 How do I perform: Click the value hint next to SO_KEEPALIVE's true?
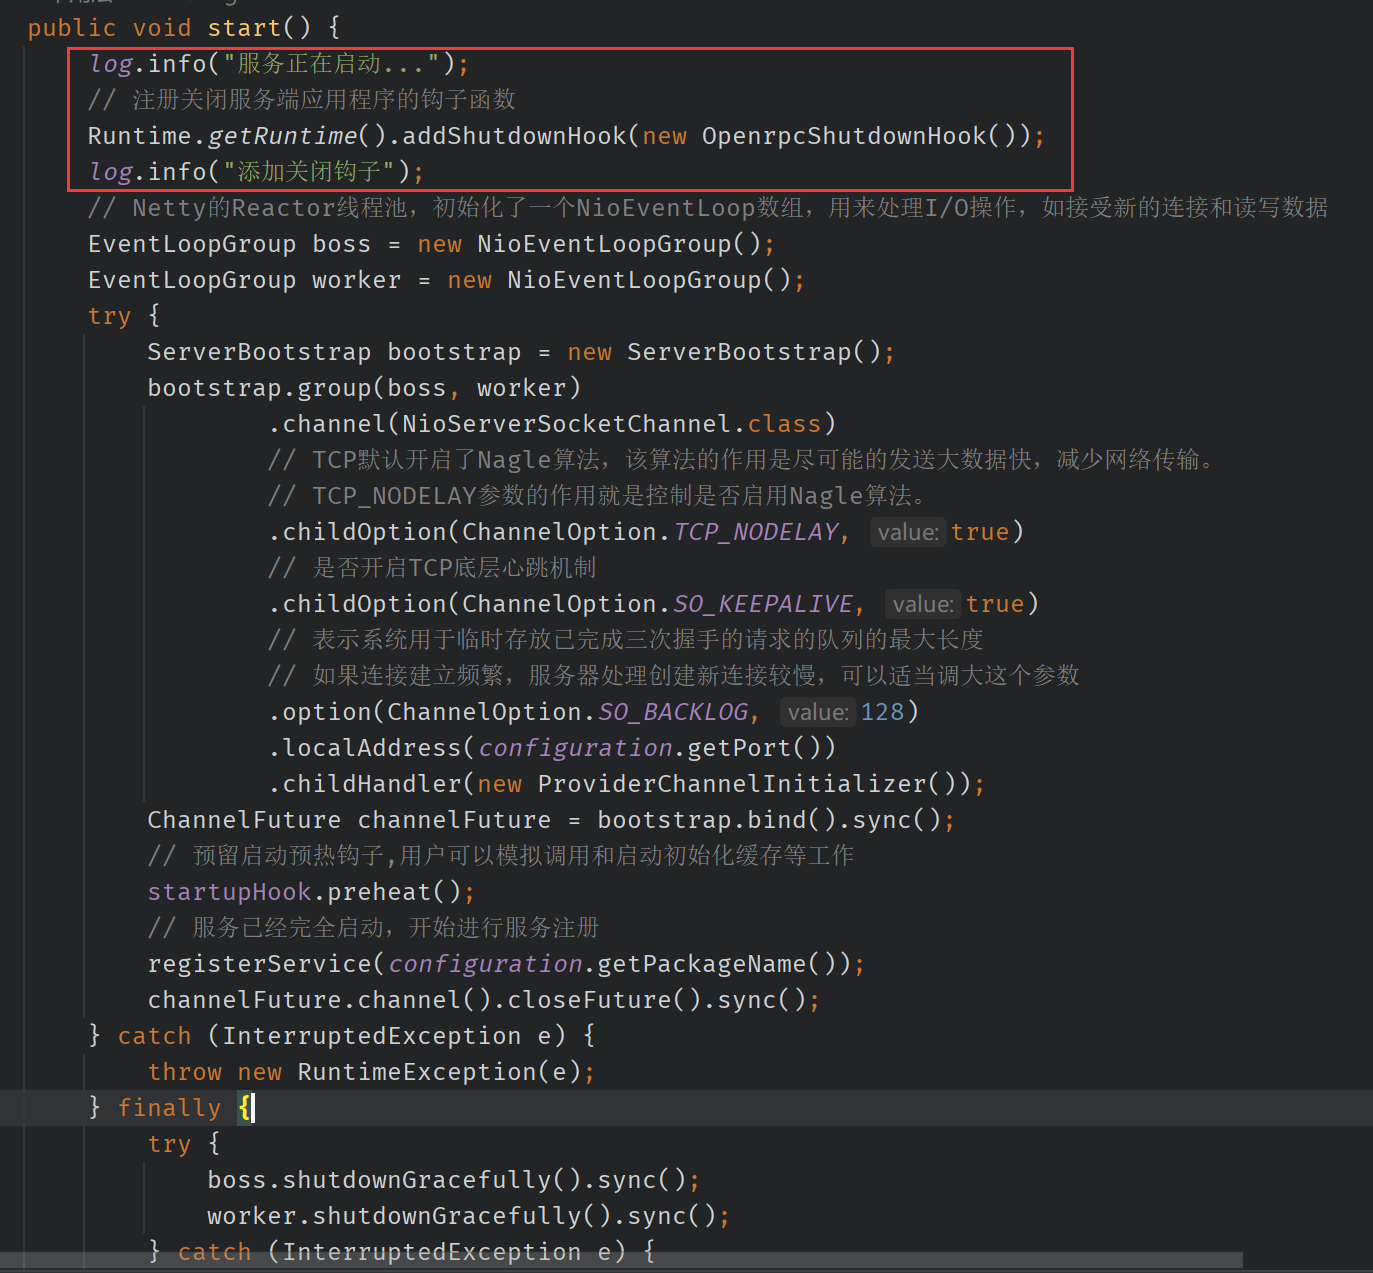(x=922, y=604)
